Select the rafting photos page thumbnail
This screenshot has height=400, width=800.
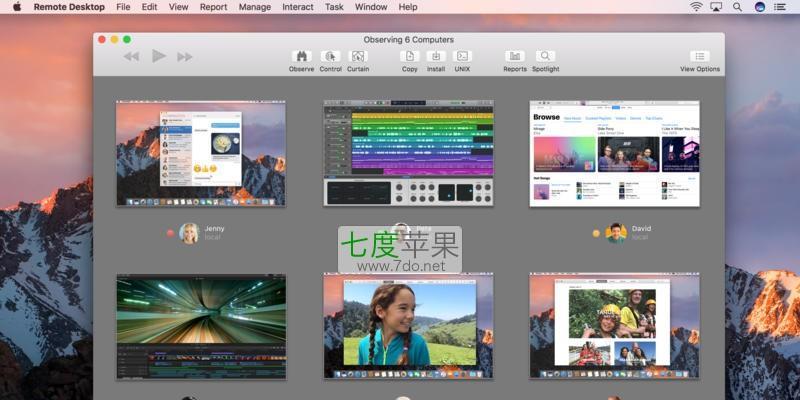click(x=614, y=326)
